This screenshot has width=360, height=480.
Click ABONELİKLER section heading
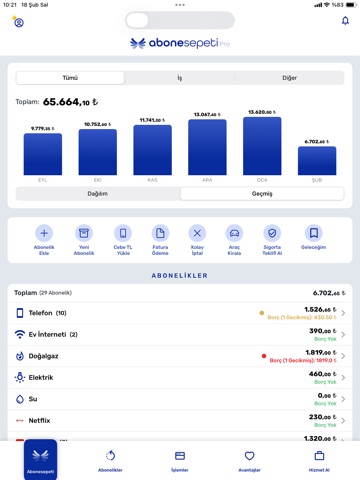click(x=180, y=276)
